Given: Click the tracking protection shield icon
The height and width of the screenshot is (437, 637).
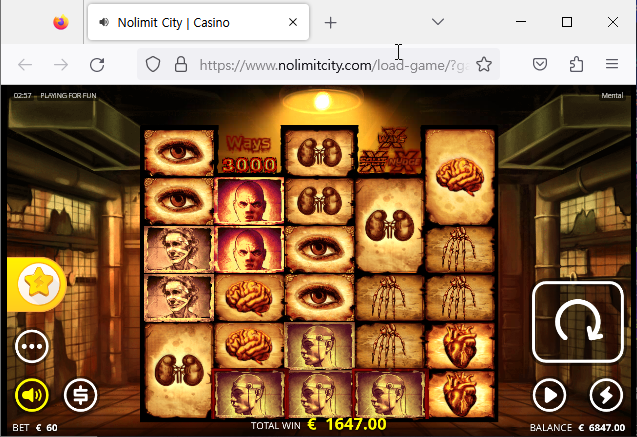Looking at the screenshot, I should (153, 64).
